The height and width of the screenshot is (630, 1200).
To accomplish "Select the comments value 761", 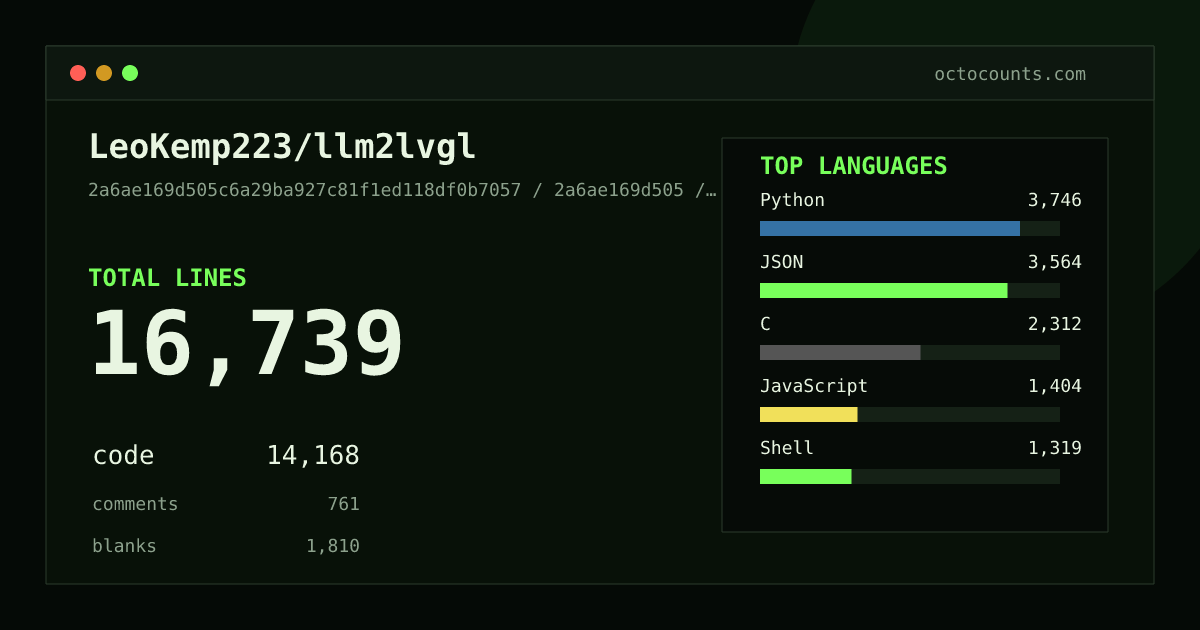I will [343, 504].
